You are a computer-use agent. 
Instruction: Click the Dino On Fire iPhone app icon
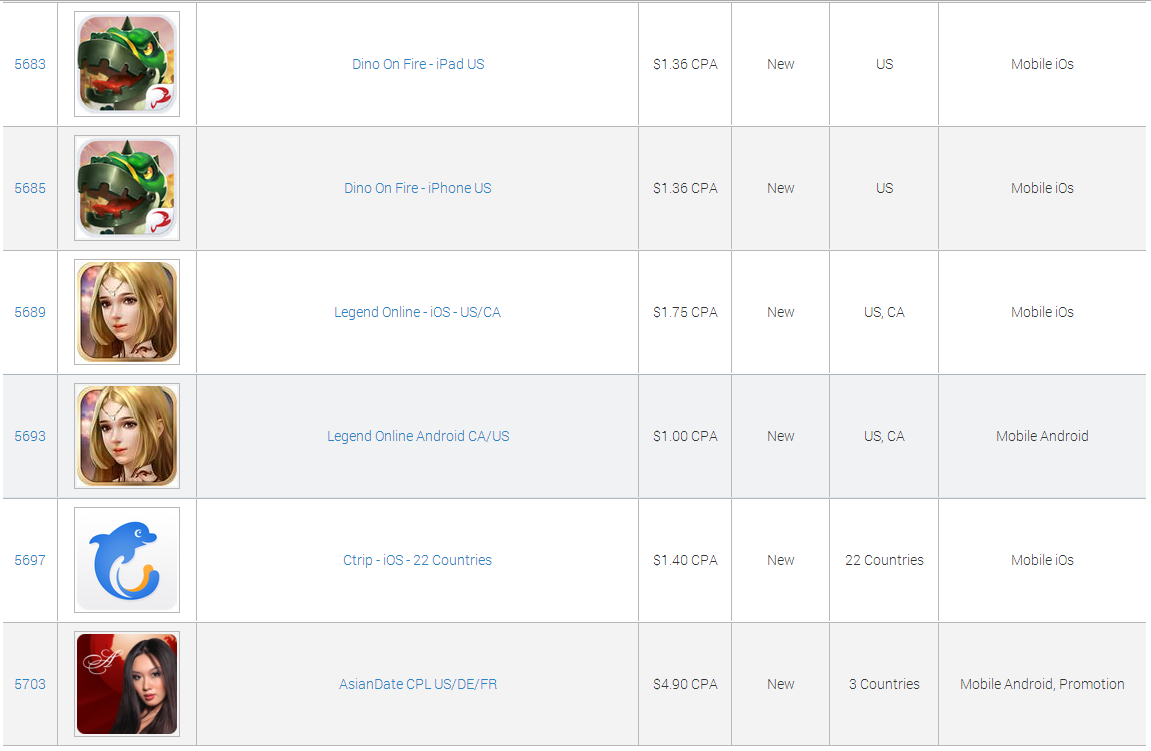[127, 188]
